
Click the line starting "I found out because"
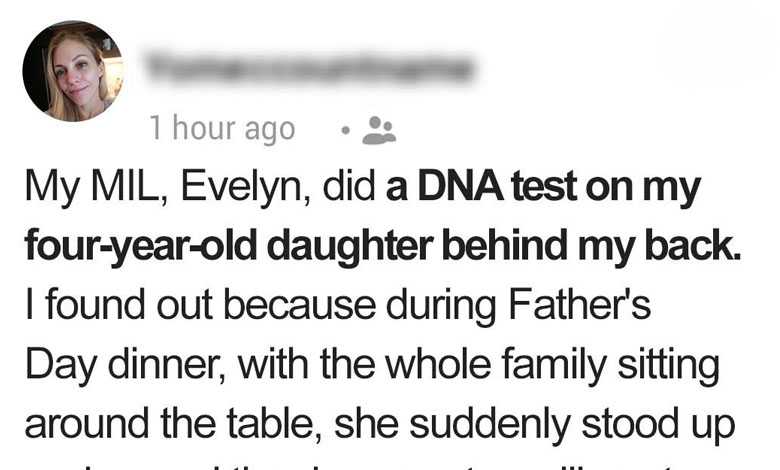pos(337,309)
